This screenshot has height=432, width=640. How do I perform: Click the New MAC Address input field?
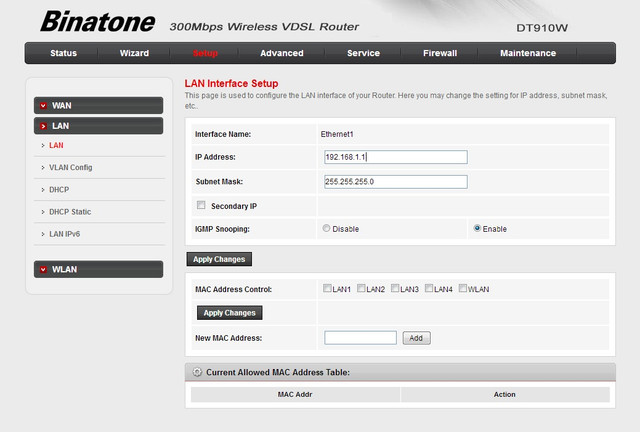tap(360, 338)
